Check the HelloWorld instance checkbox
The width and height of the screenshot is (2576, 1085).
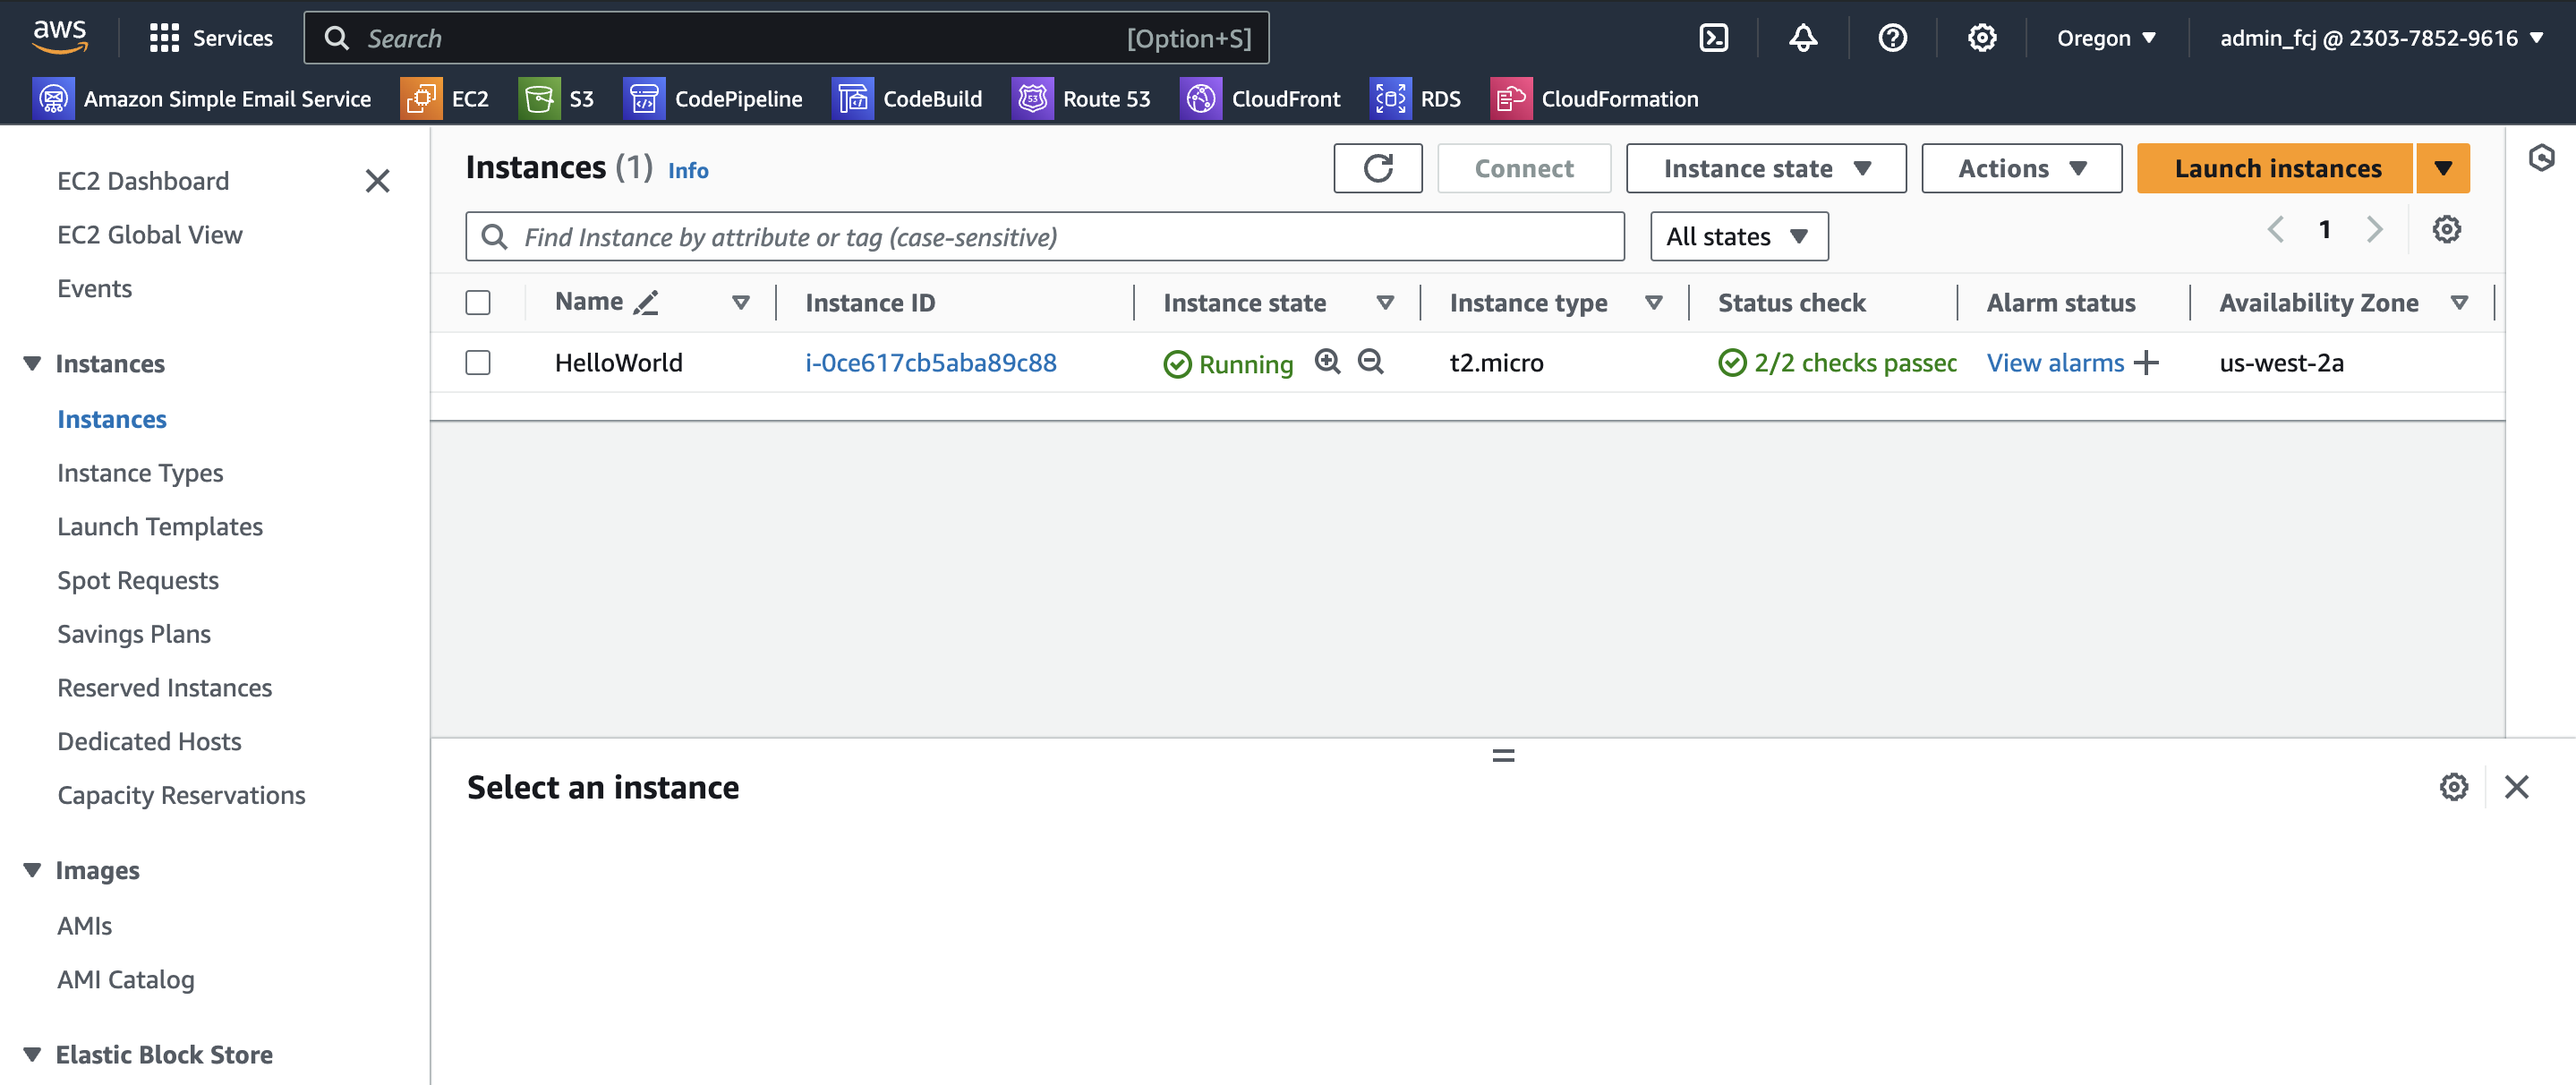coord(478,362)
